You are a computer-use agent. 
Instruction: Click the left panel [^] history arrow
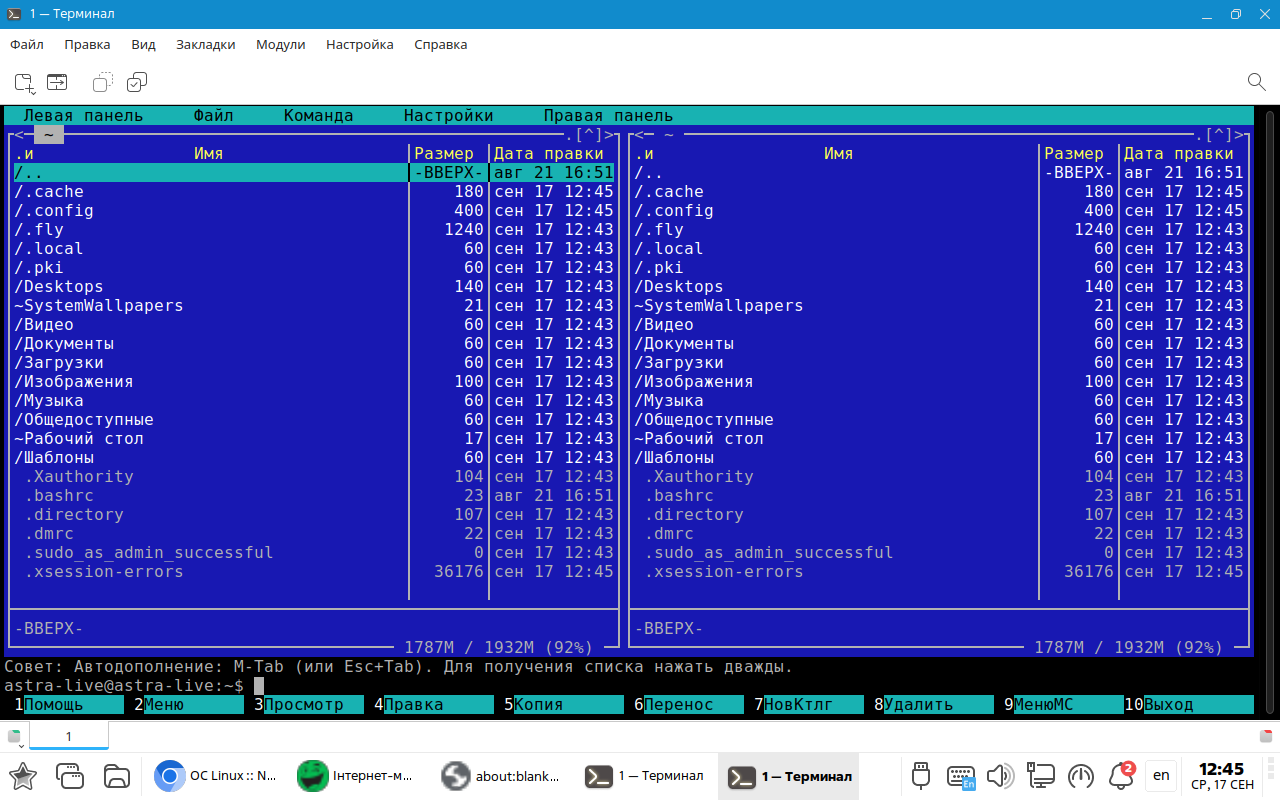coord(589,135)
